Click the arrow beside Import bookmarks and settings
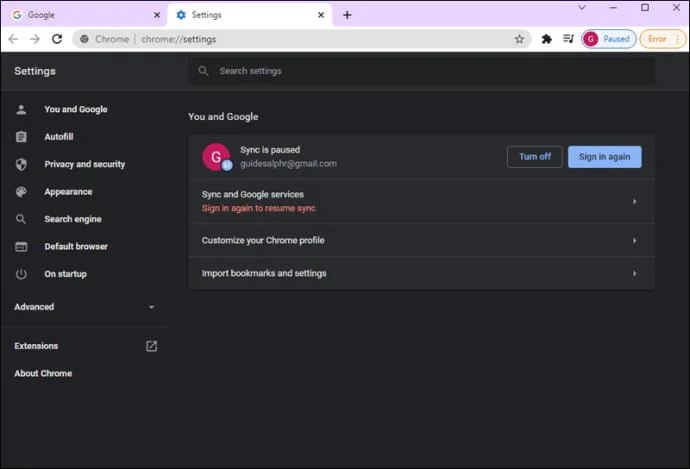 coord(635,274)
